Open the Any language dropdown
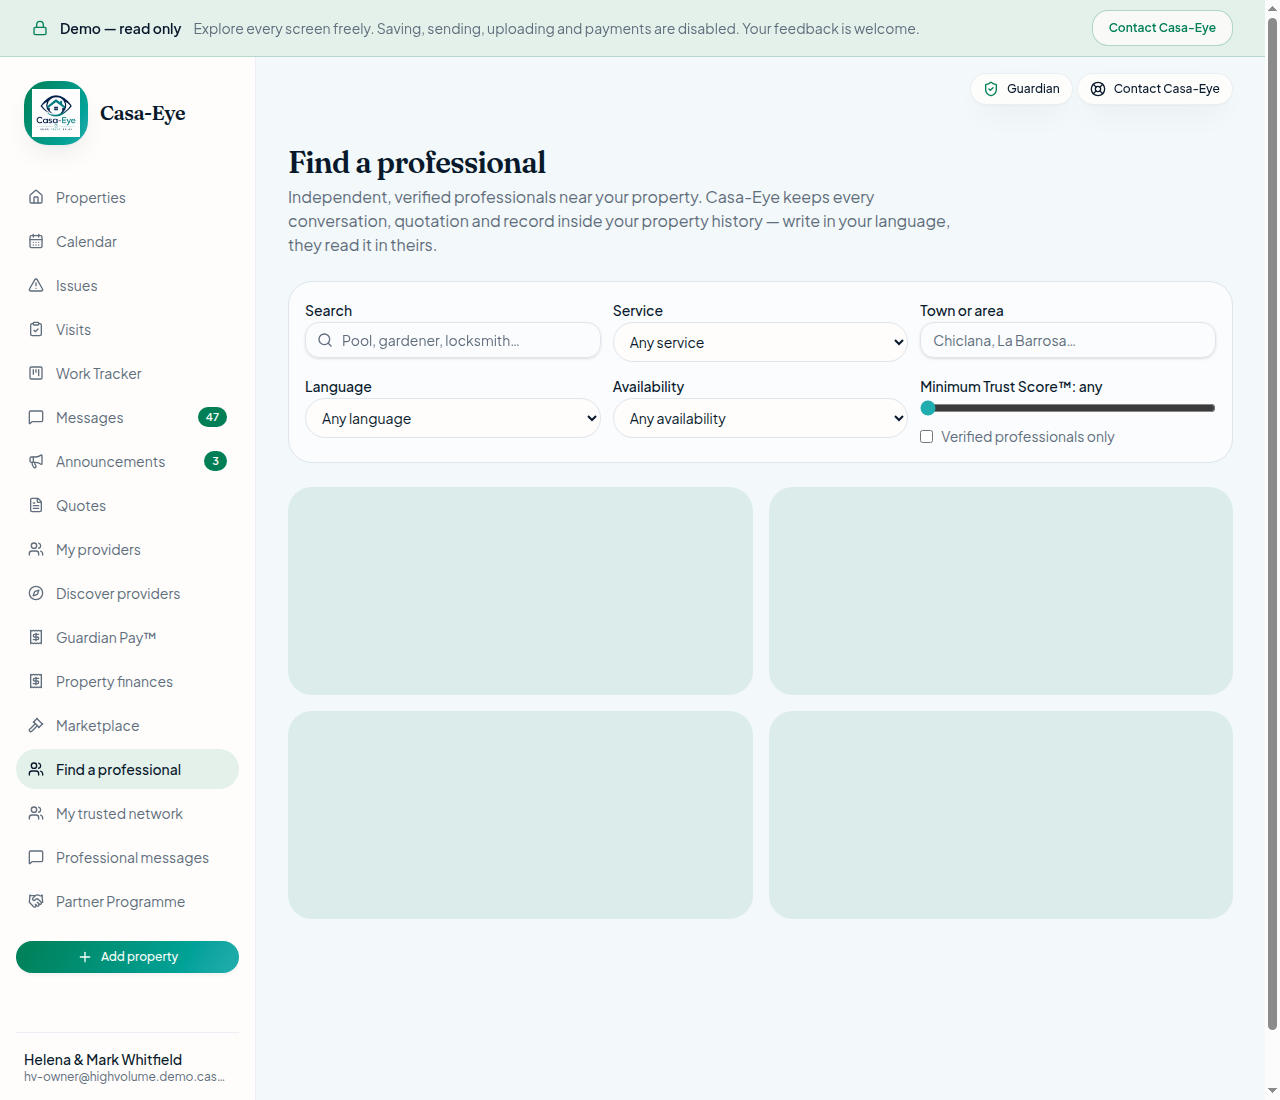 point(452,418)
